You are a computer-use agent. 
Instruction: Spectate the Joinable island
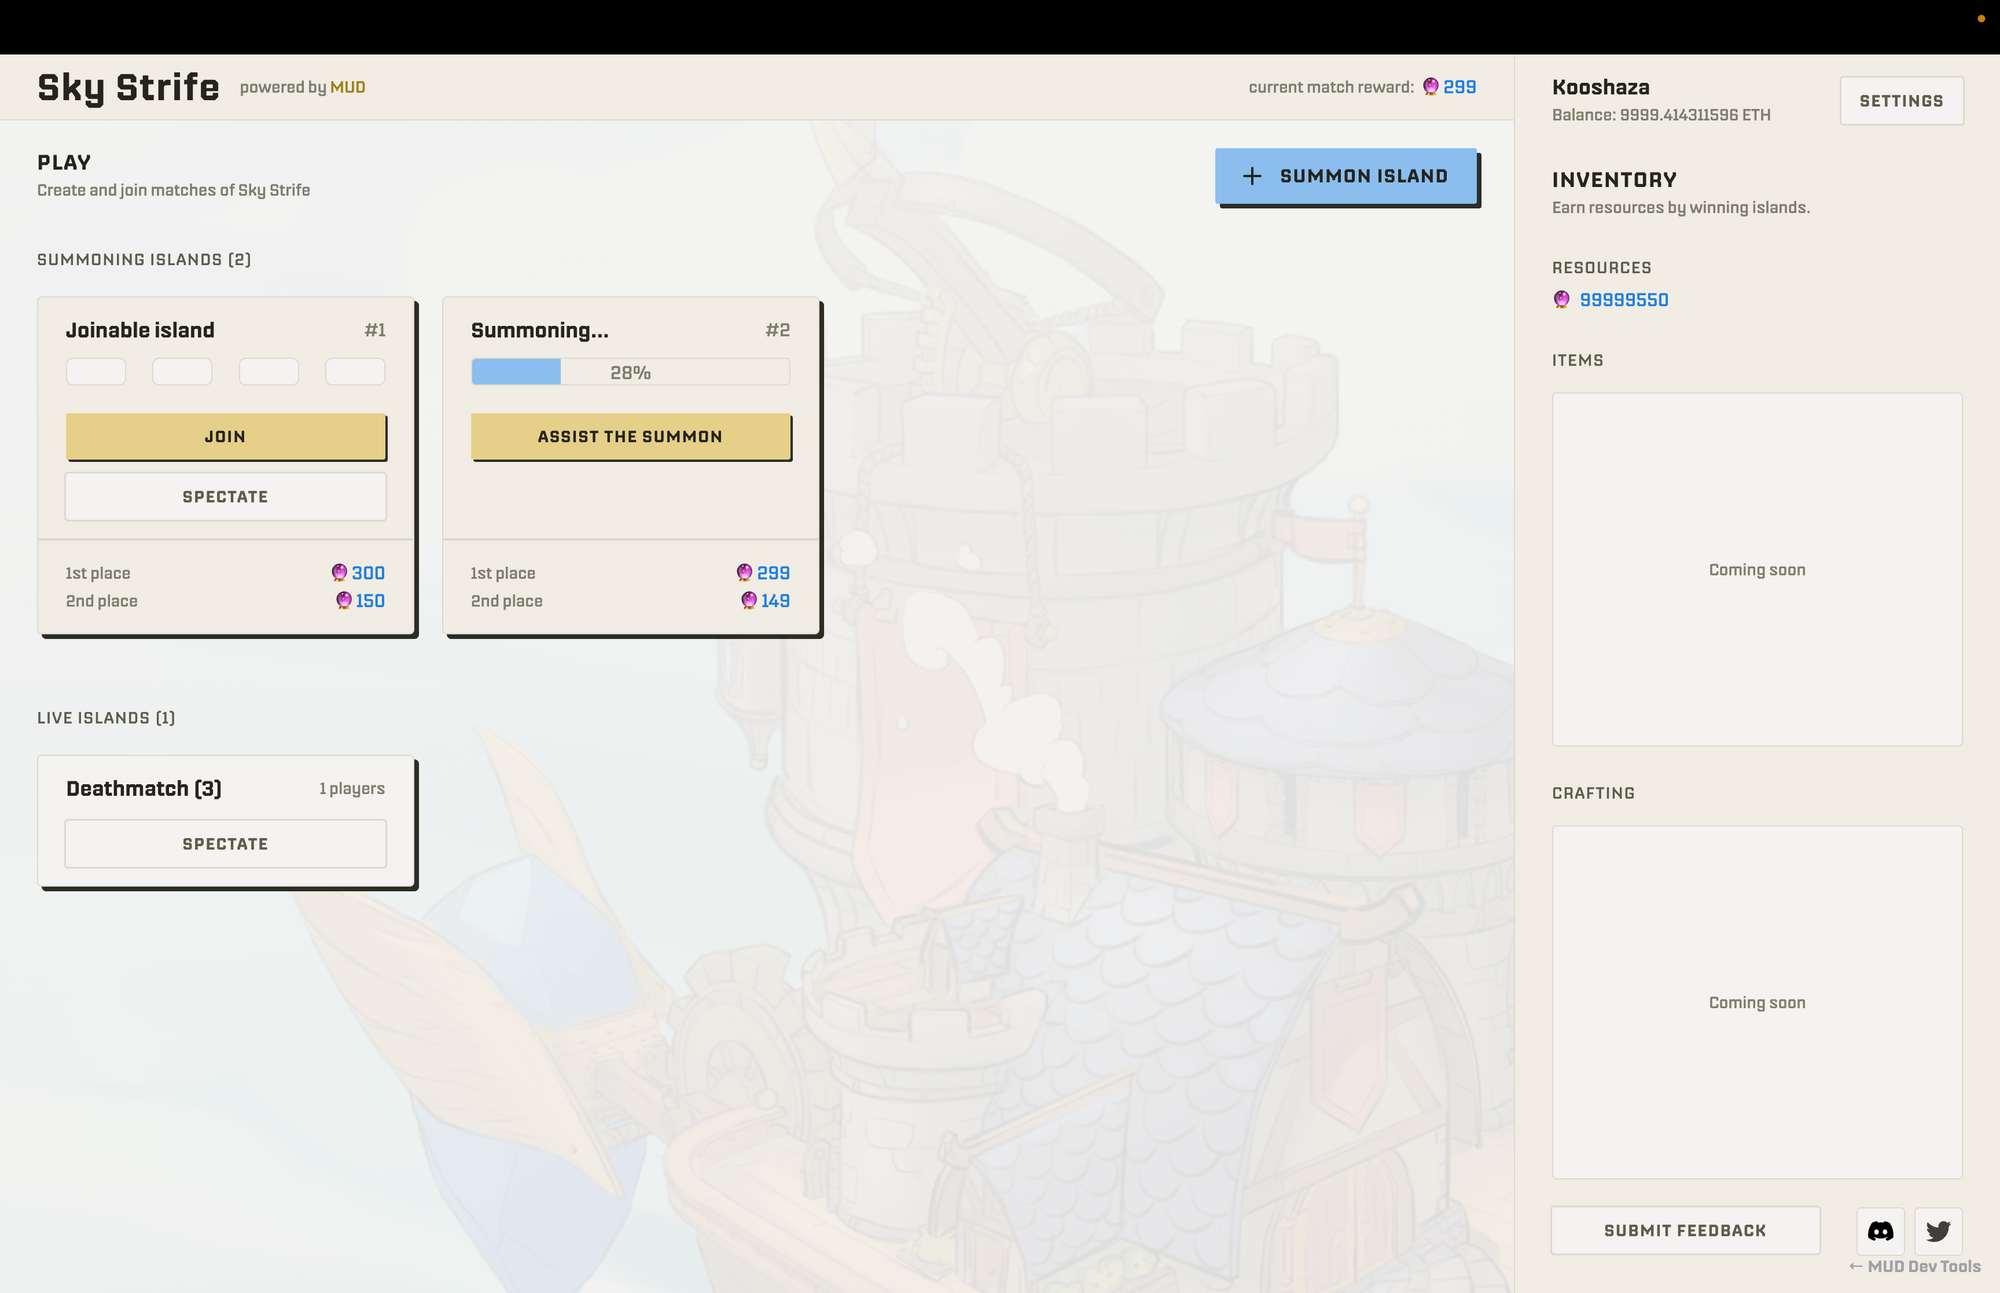226,497
